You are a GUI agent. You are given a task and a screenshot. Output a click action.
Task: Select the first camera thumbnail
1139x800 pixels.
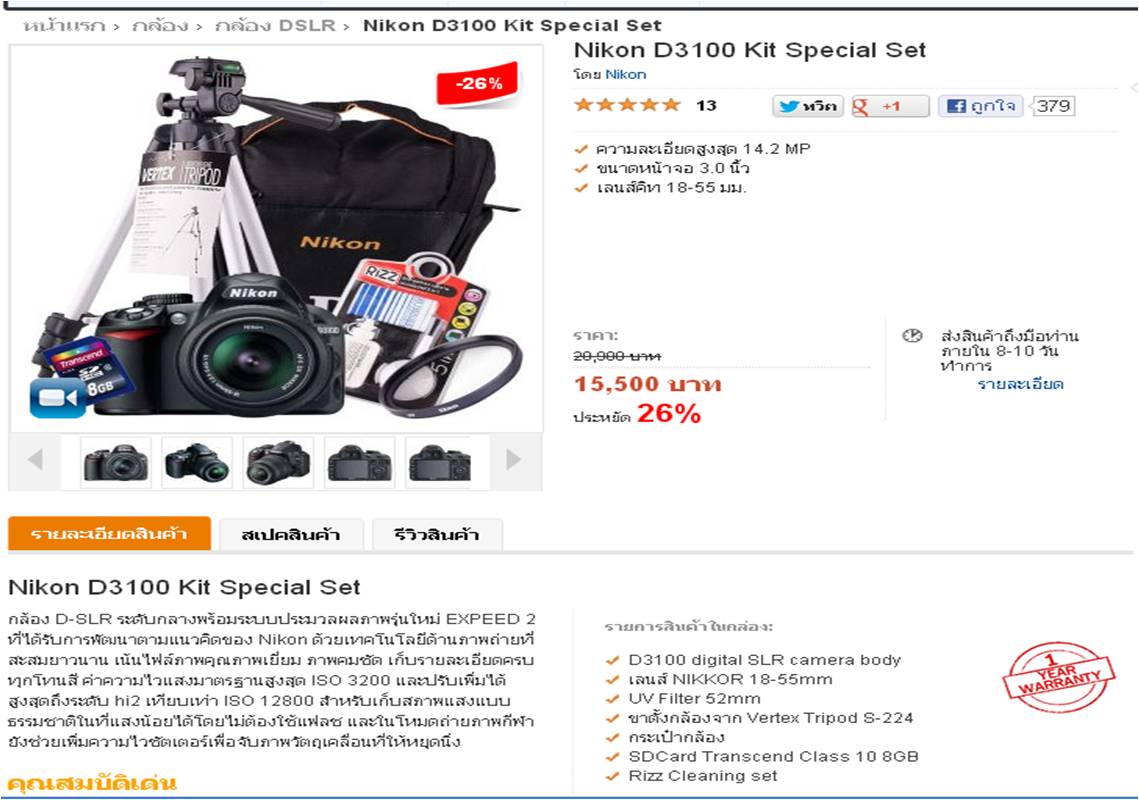point(116,463)
